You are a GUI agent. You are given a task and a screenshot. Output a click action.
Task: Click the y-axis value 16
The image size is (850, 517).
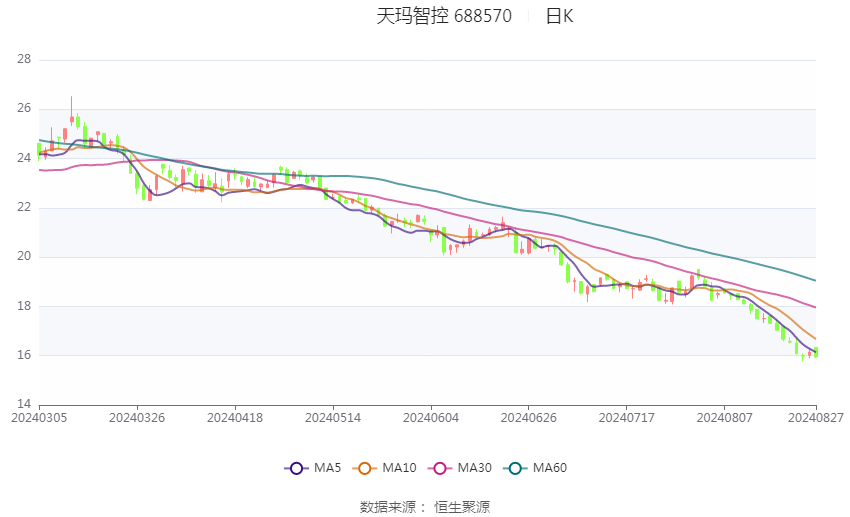[24, 355]
